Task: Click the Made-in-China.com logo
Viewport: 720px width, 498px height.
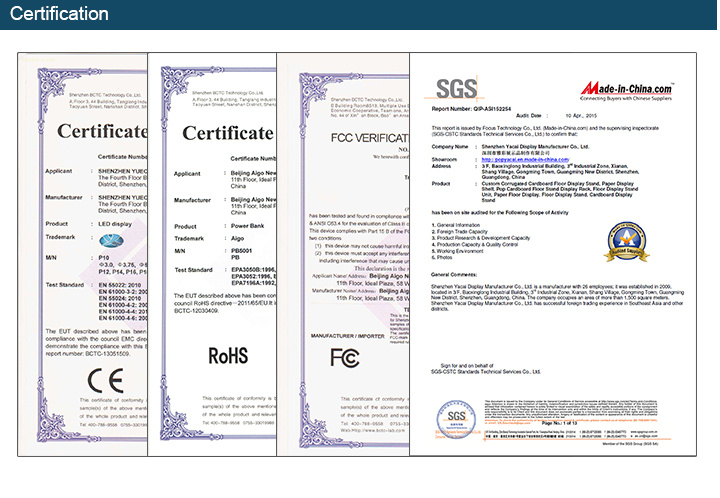Action: [x=626, y=91]
